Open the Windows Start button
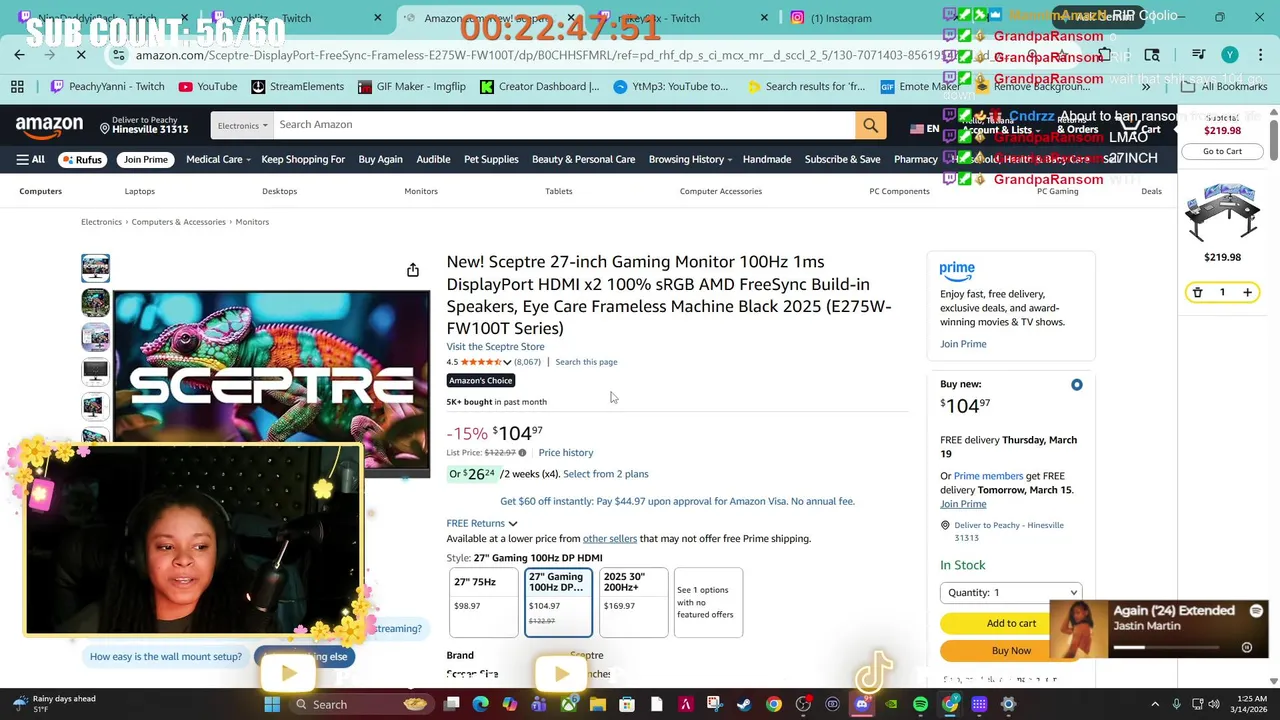Image resolution: width=1280 pixels, height=720 pixels. 272,704
